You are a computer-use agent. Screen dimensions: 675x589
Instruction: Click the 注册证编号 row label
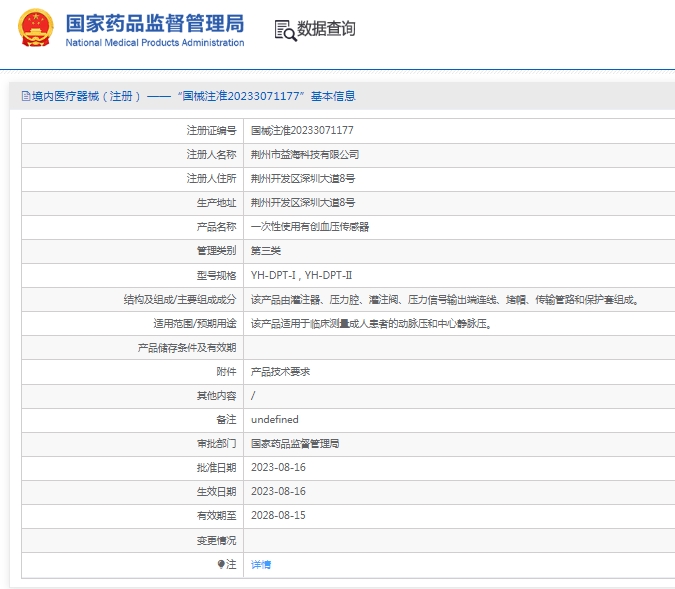point(211,130)
